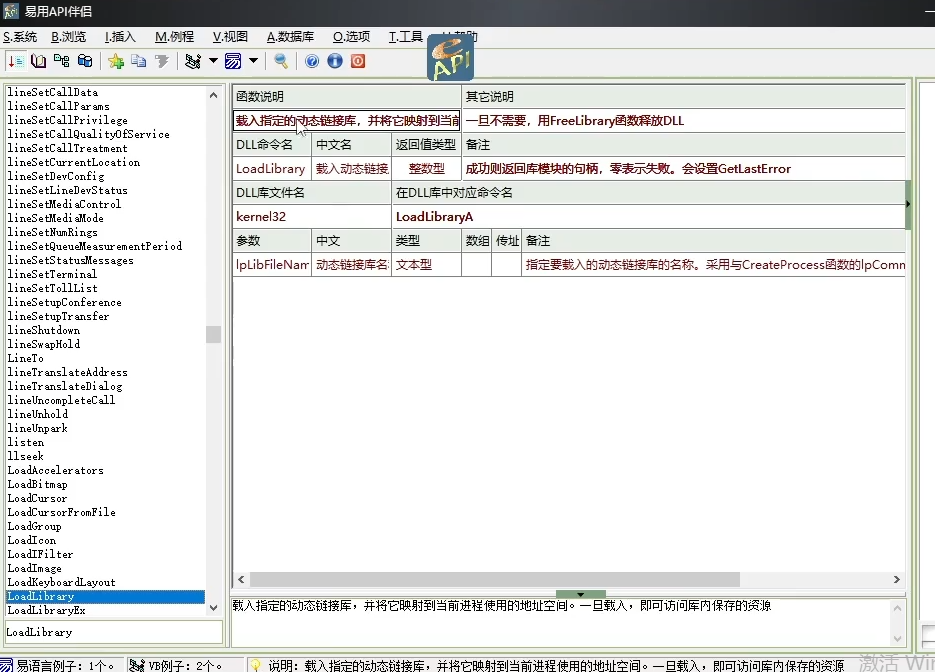The image size is (935, 672).
Task: Click down arrow of function list scrollbar
Action: (x=213, y=608)
